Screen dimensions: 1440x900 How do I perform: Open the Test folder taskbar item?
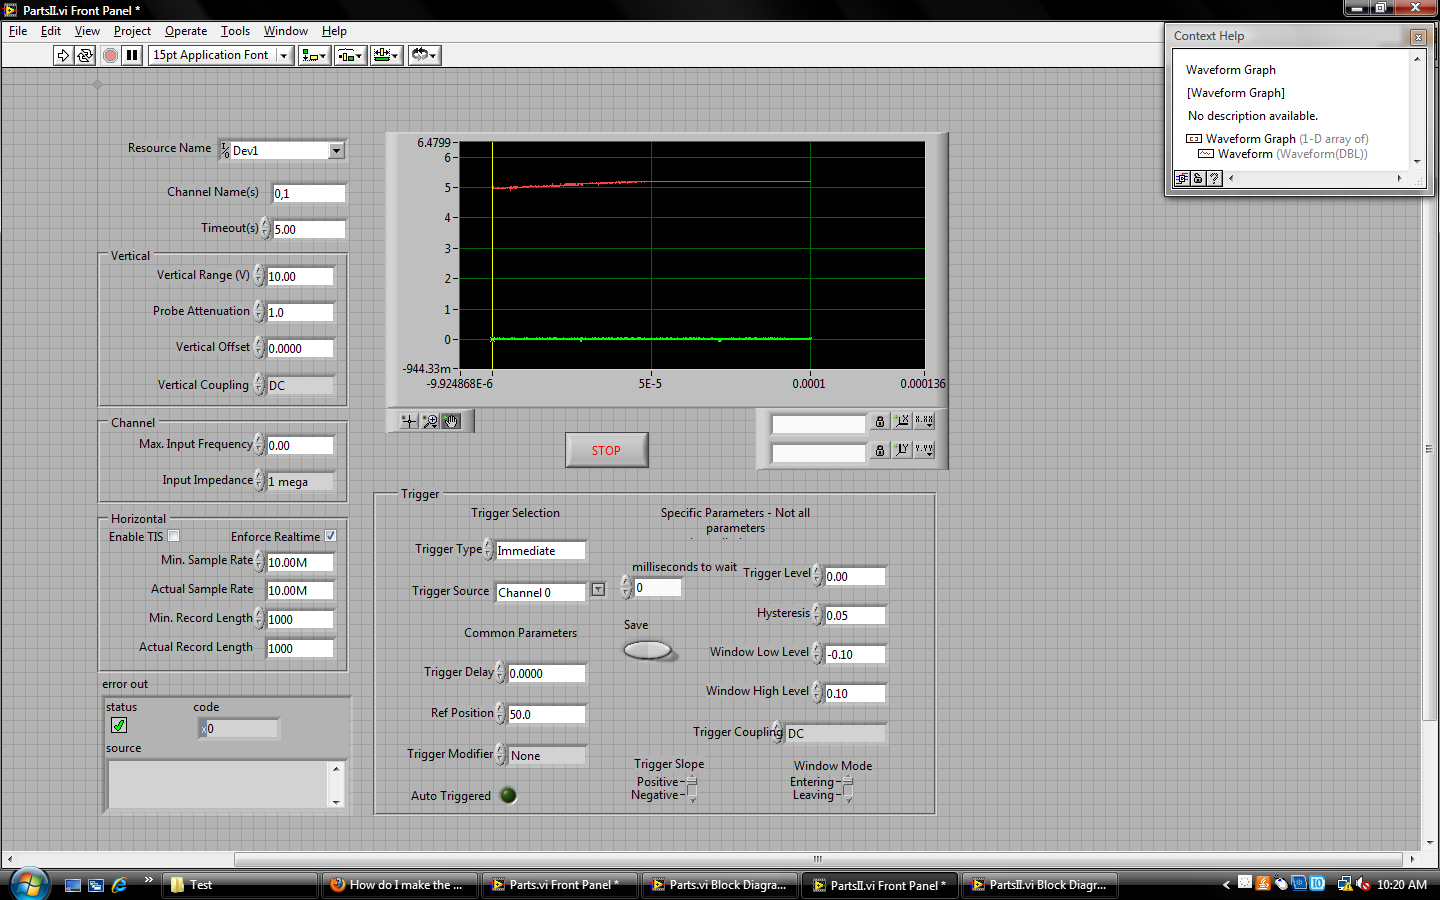tap(239, 885)
